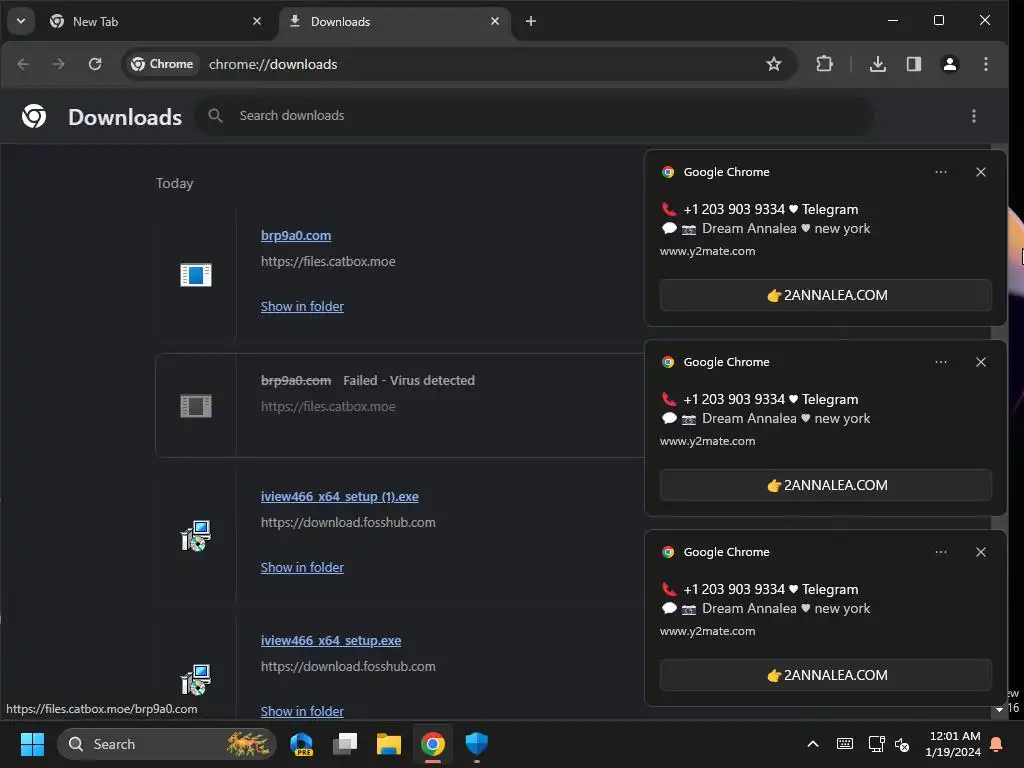Open the Extensions puzzle icon
The image size is (1024, 768).
824,64
